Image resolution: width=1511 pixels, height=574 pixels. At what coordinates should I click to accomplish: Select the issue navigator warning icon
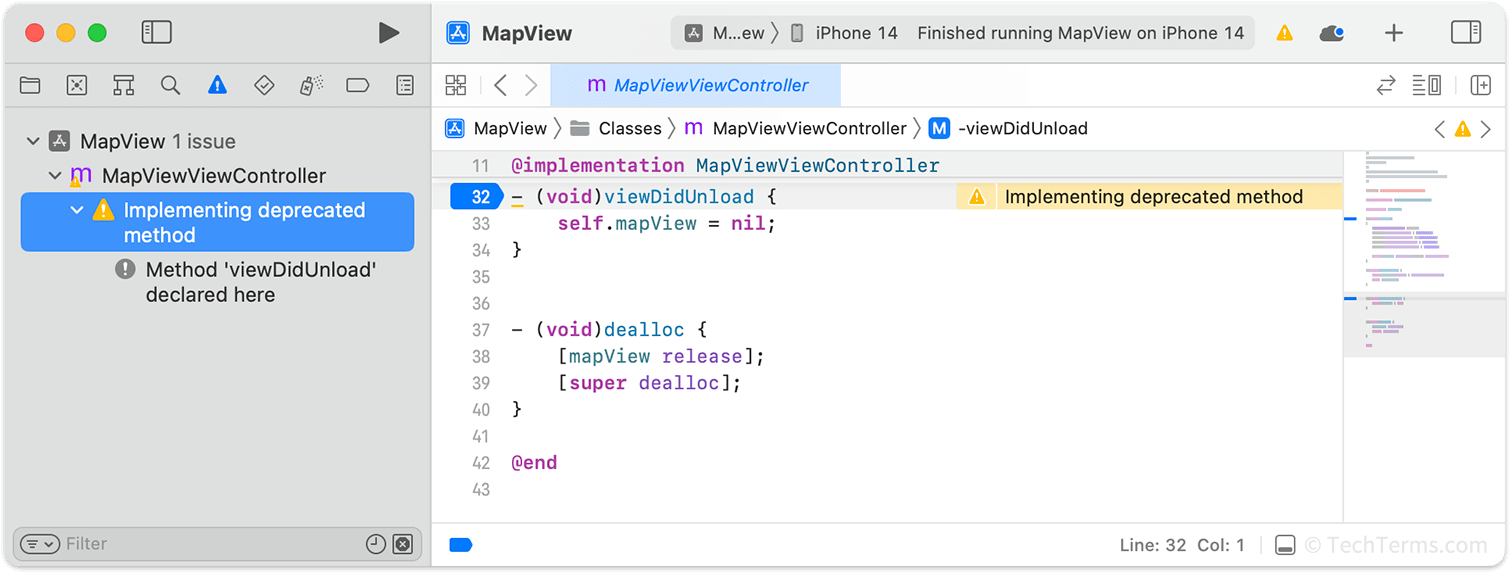coord(217,86)
